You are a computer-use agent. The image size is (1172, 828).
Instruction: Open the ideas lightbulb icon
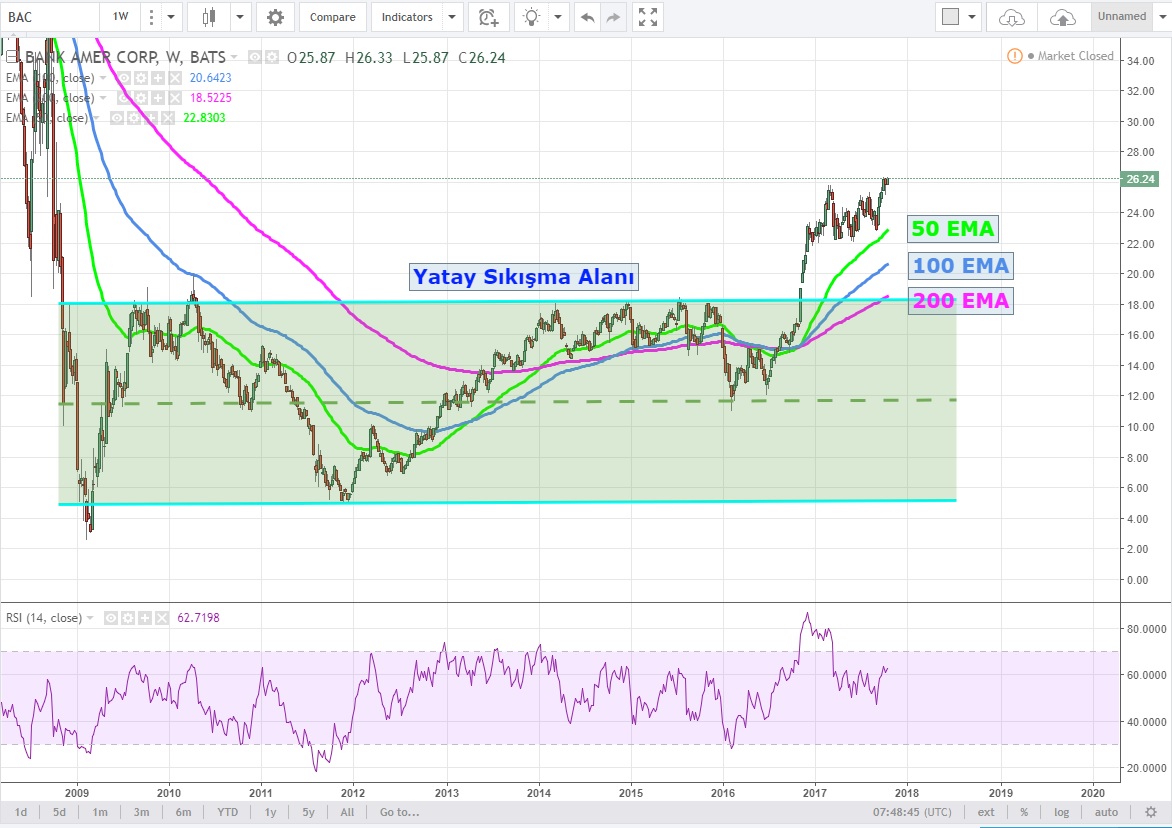(x=532, y=17)
